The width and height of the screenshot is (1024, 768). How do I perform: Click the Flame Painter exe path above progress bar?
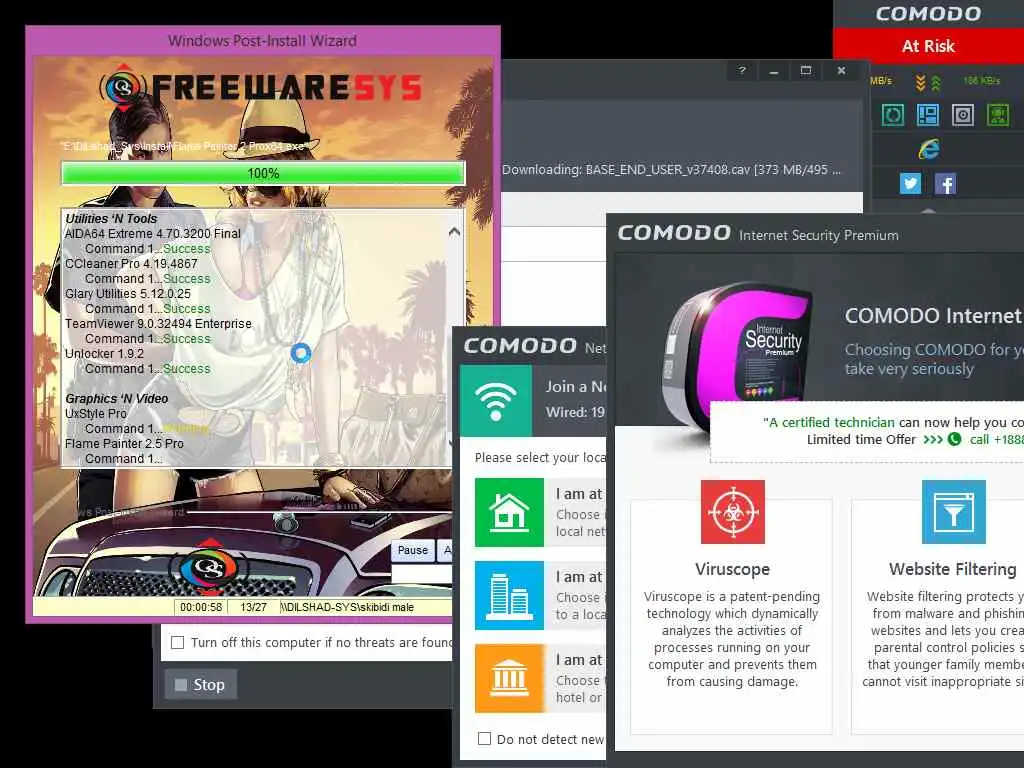tap(184, 146)
